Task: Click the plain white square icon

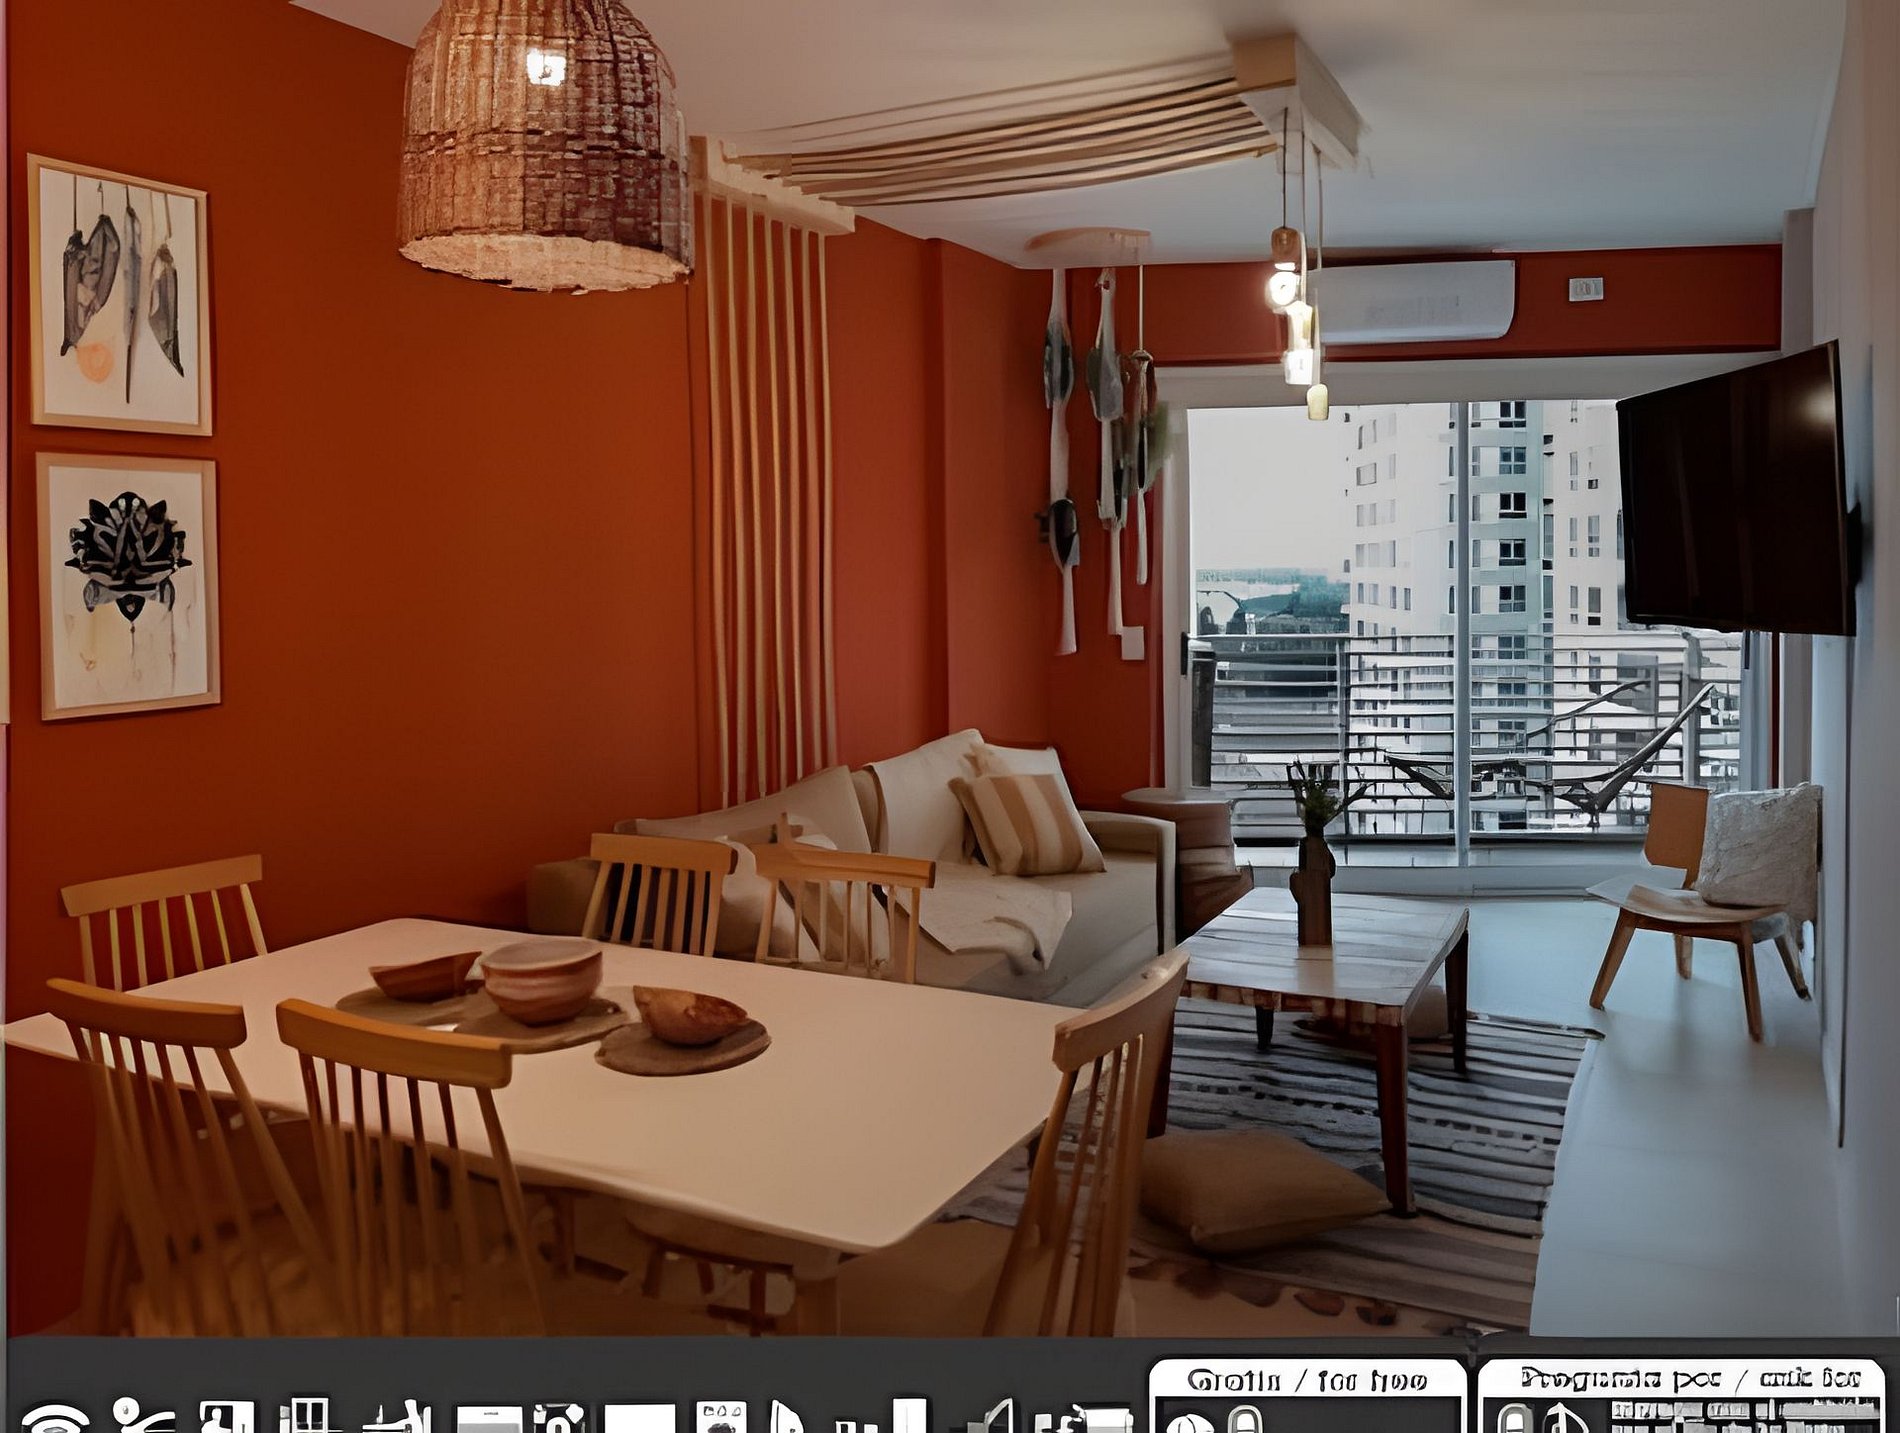Action: [640, 1420]
